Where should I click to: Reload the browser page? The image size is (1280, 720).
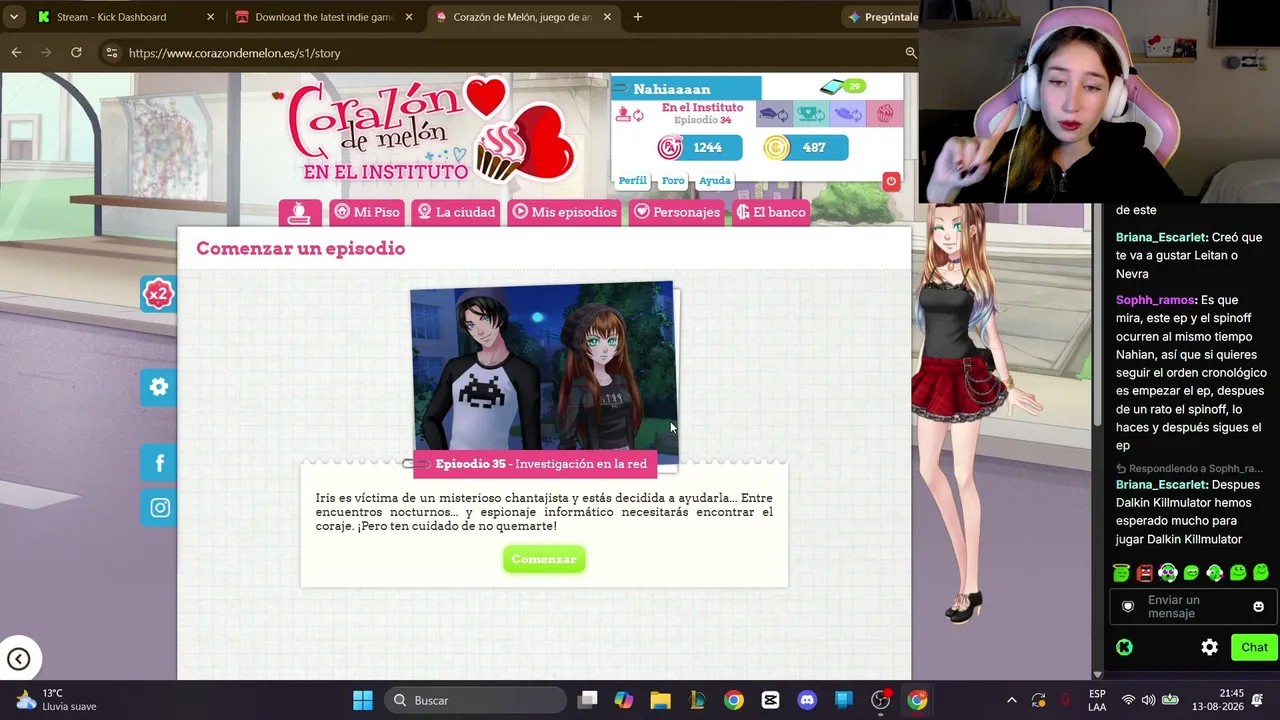coord(76,52)
